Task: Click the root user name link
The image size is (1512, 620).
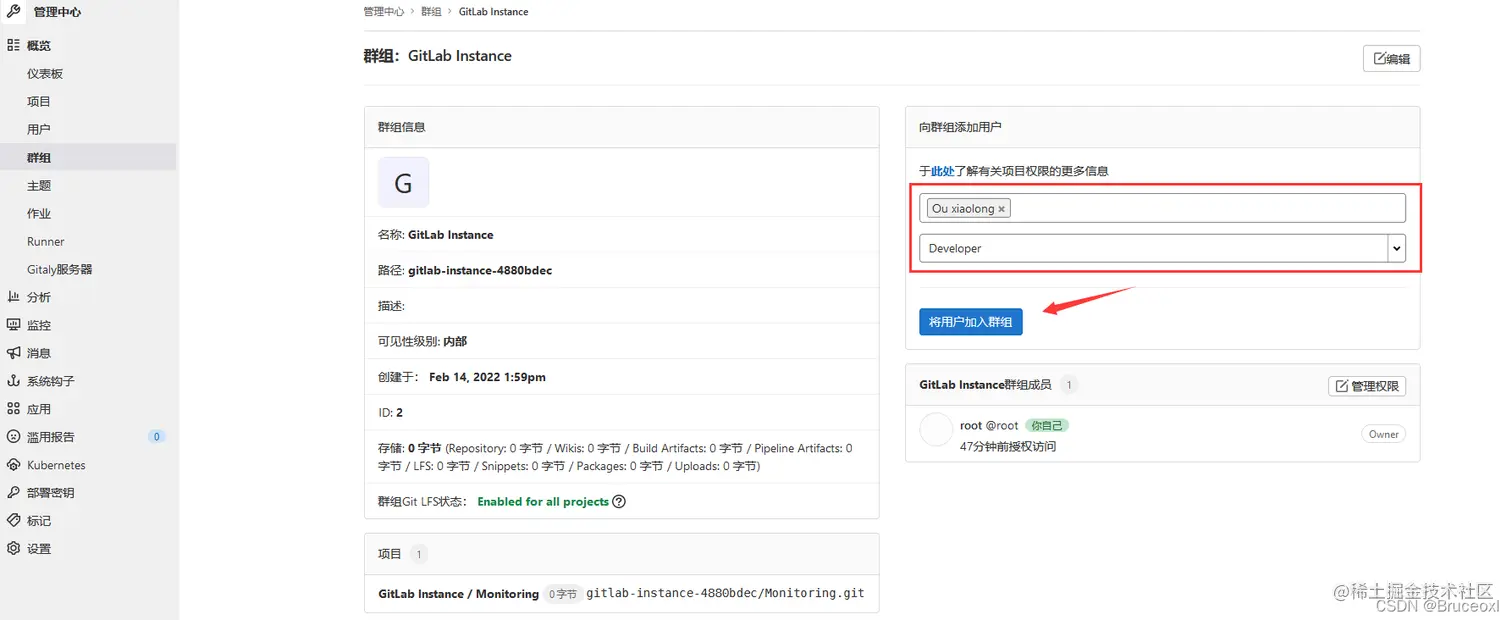Action: click(x=971, y=426)
